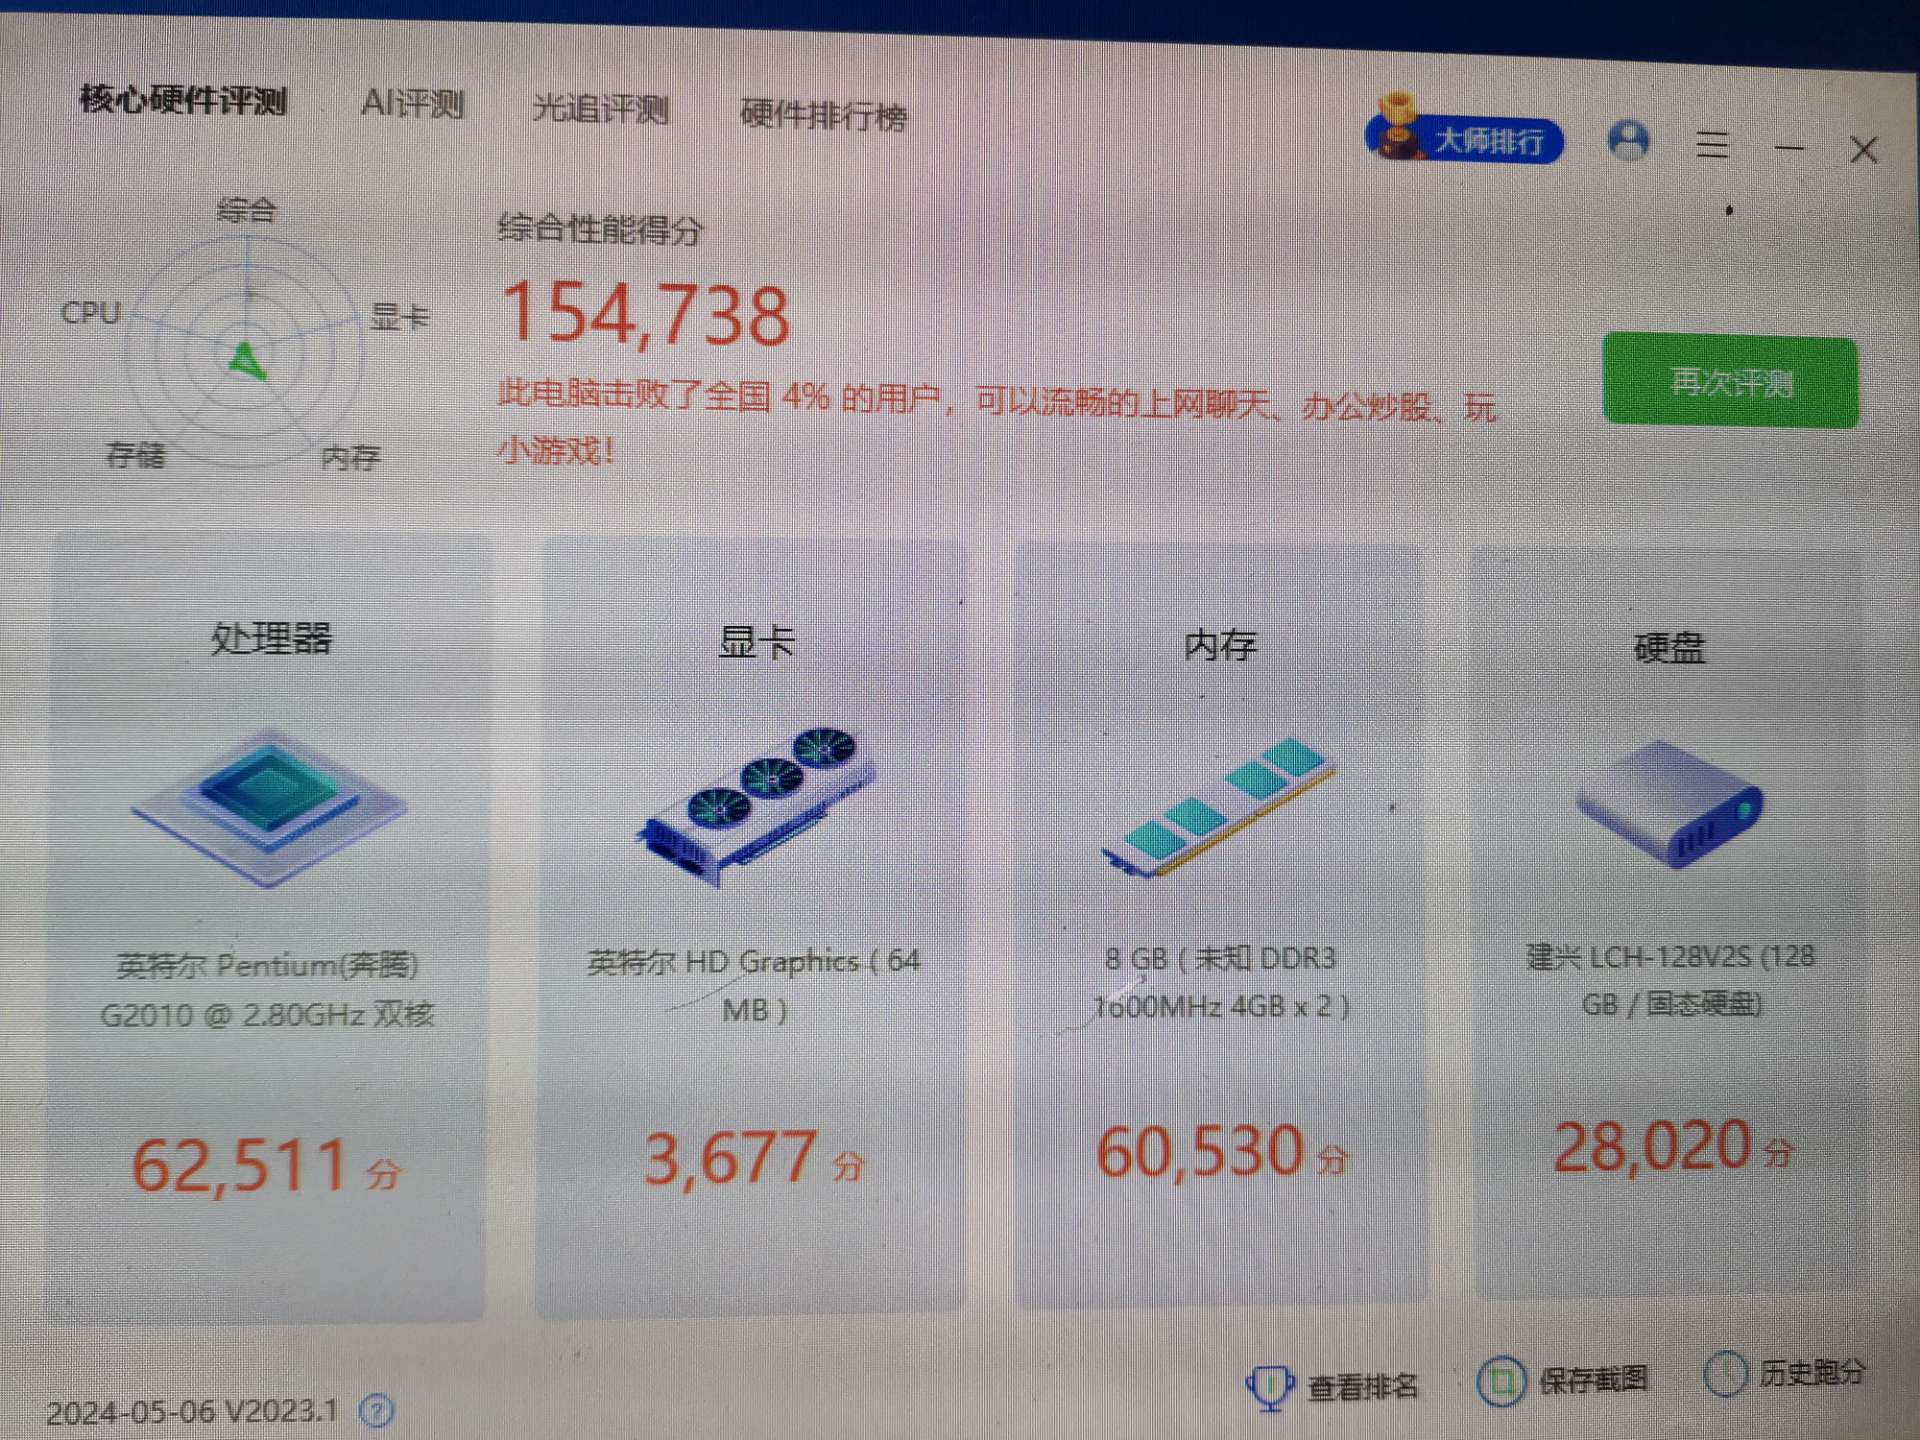Click the red 击败了全国 4% description text
The image size is (1920, 1440).
[996, 424]
